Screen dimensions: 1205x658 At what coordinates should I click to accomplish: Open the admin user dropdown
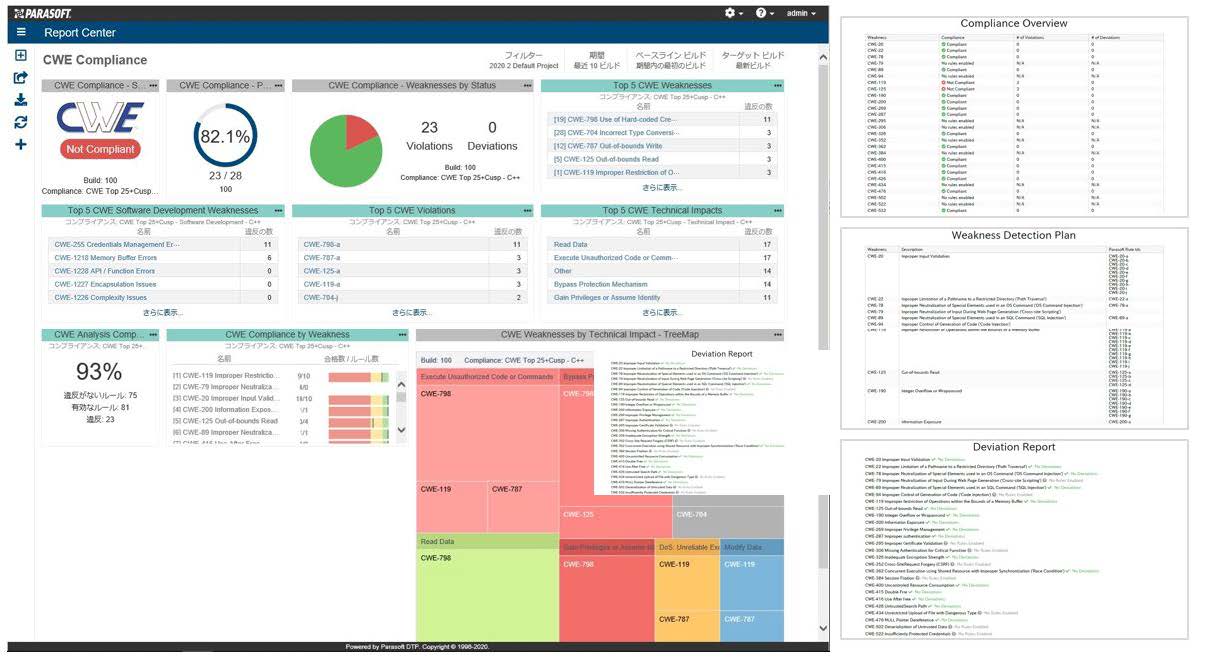802,13
